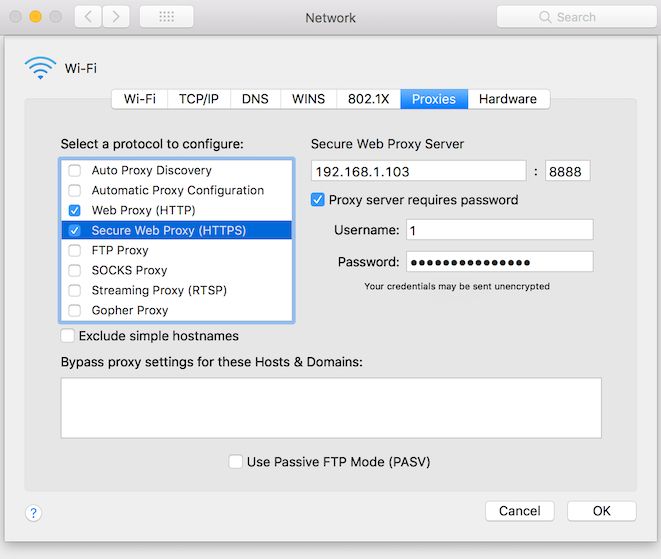Open the 802.1X tab
Image resolution: width=661 pixels, height=559 pixels.
tap(368, 99)
